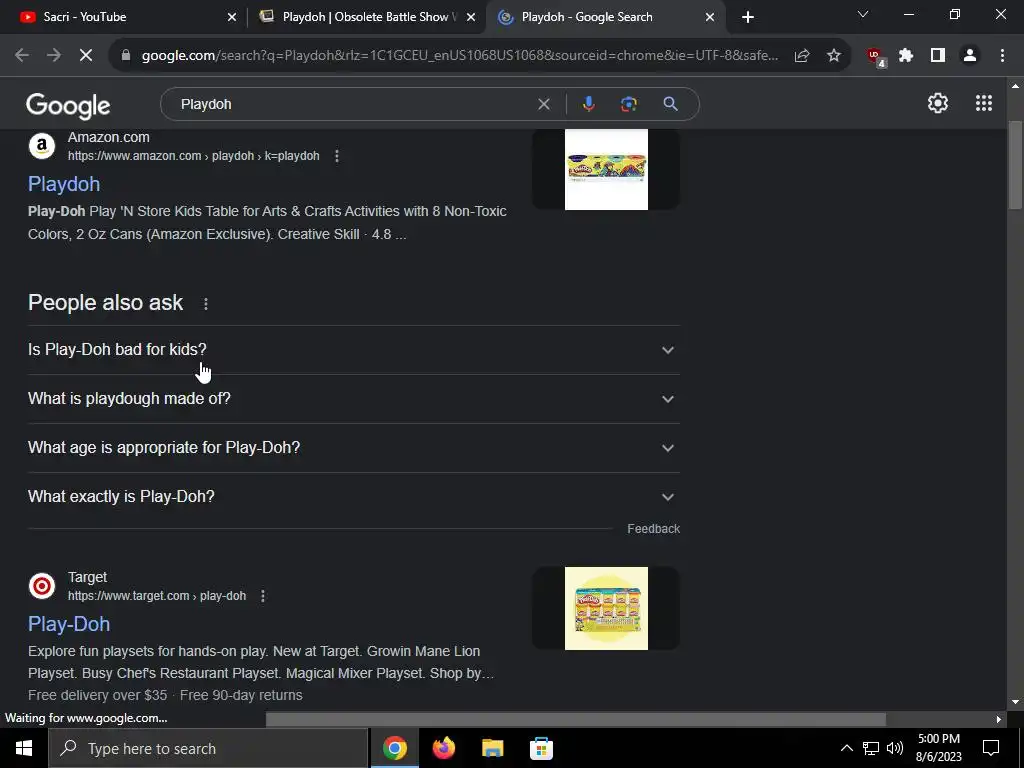This screenshot has height=768, width=1024.
Task: Select the Playdoh - Google Search tab
Action: pyautogui.click(x=605, y=17)
